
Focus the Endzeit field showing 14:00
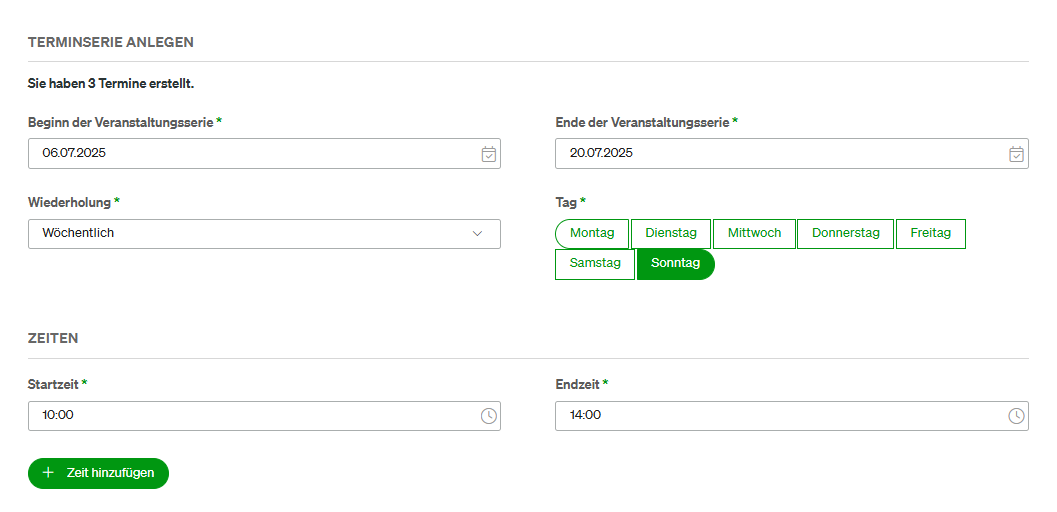(791, 416)
